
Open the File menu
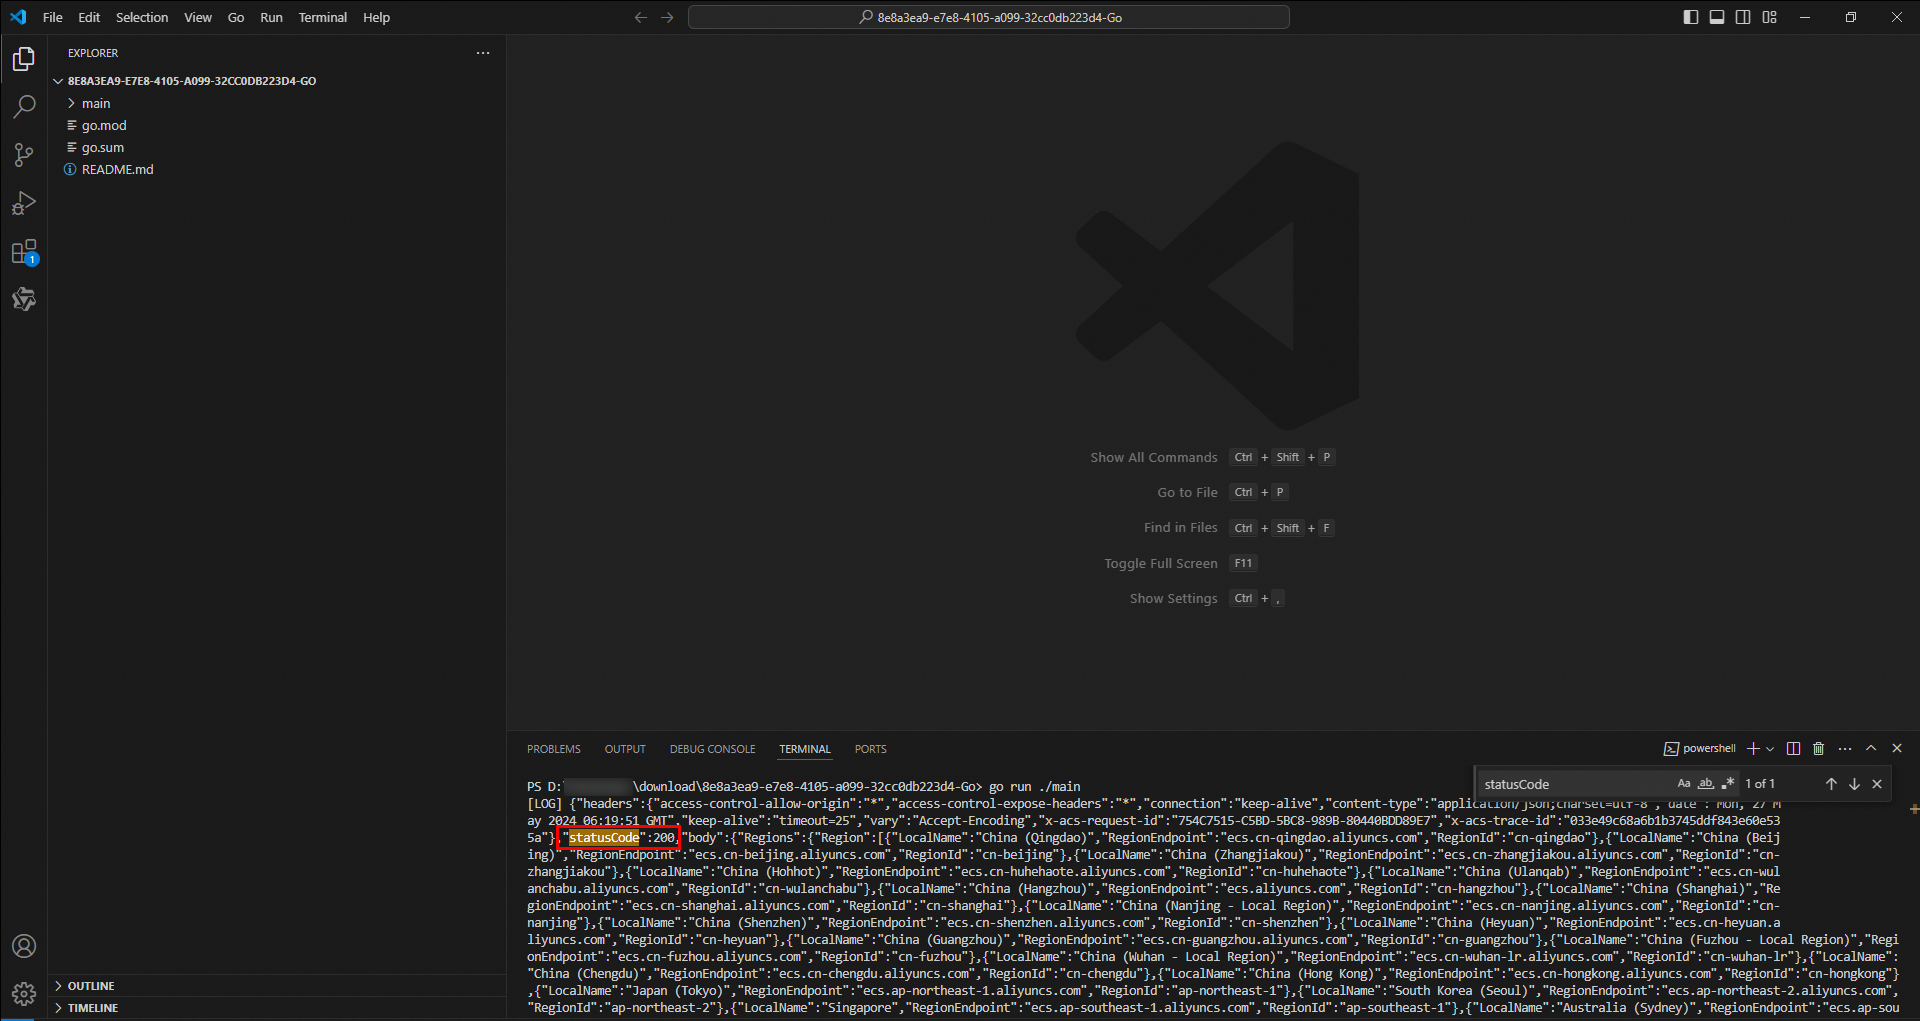pos(53,17)
